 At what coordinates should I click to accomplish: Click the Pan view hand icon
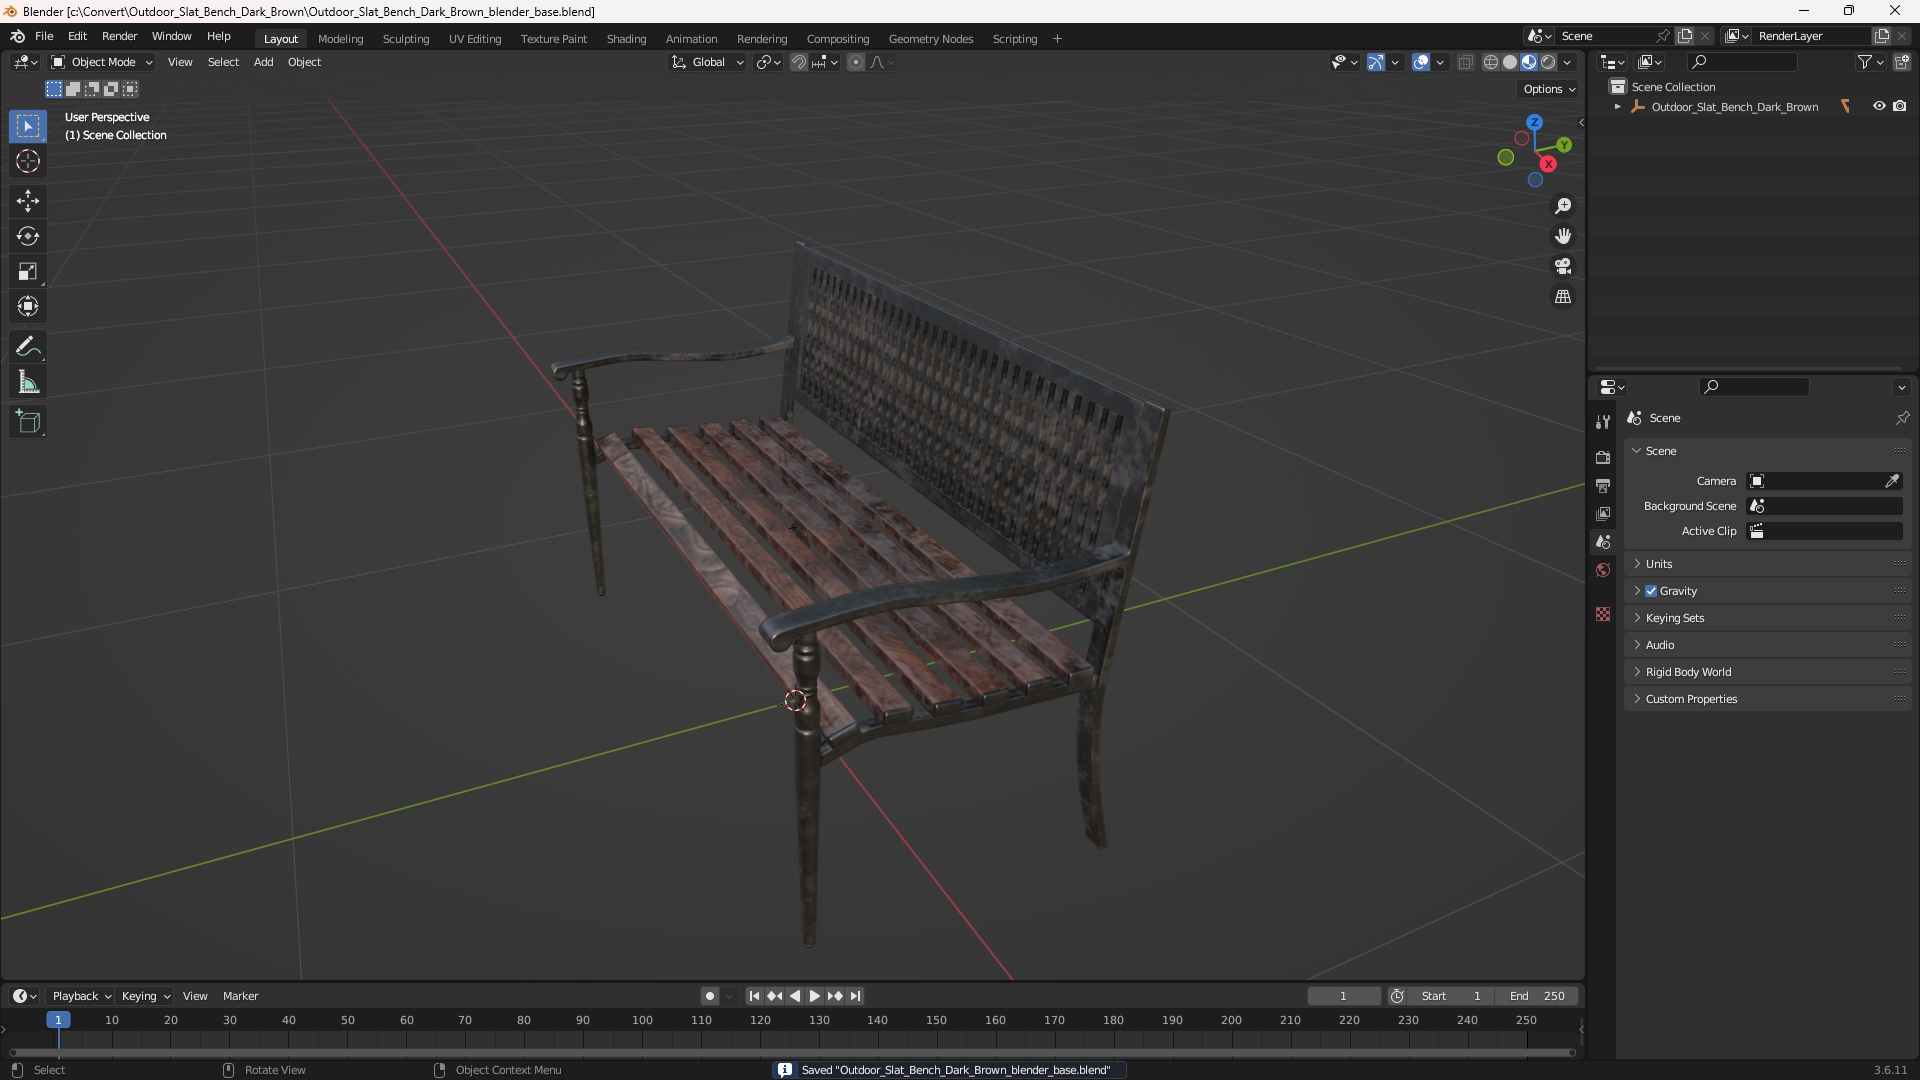click(x=1563, y=236)
